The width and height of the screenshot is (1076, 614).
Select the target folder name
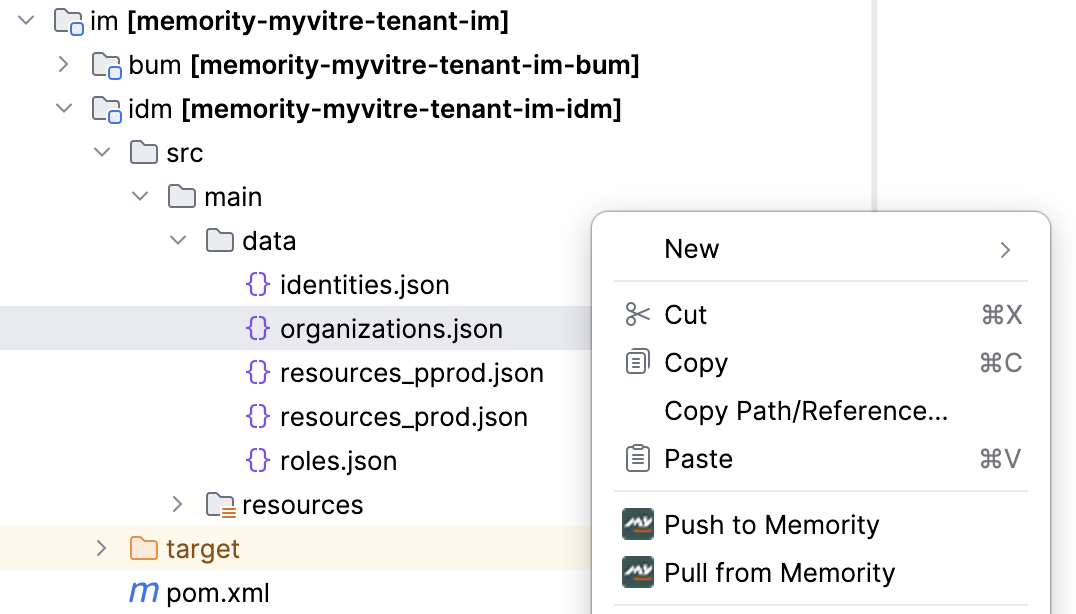[202, 549]
